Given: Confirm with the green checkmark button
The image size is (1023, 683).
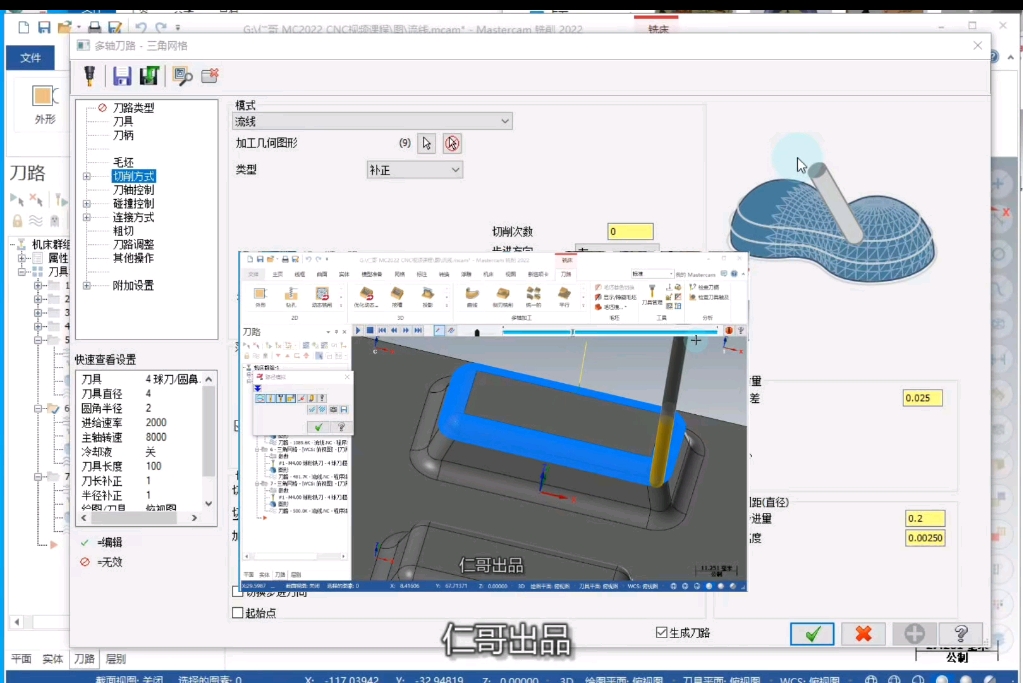Looking at the screenshot, I should (x=812, y=634).
